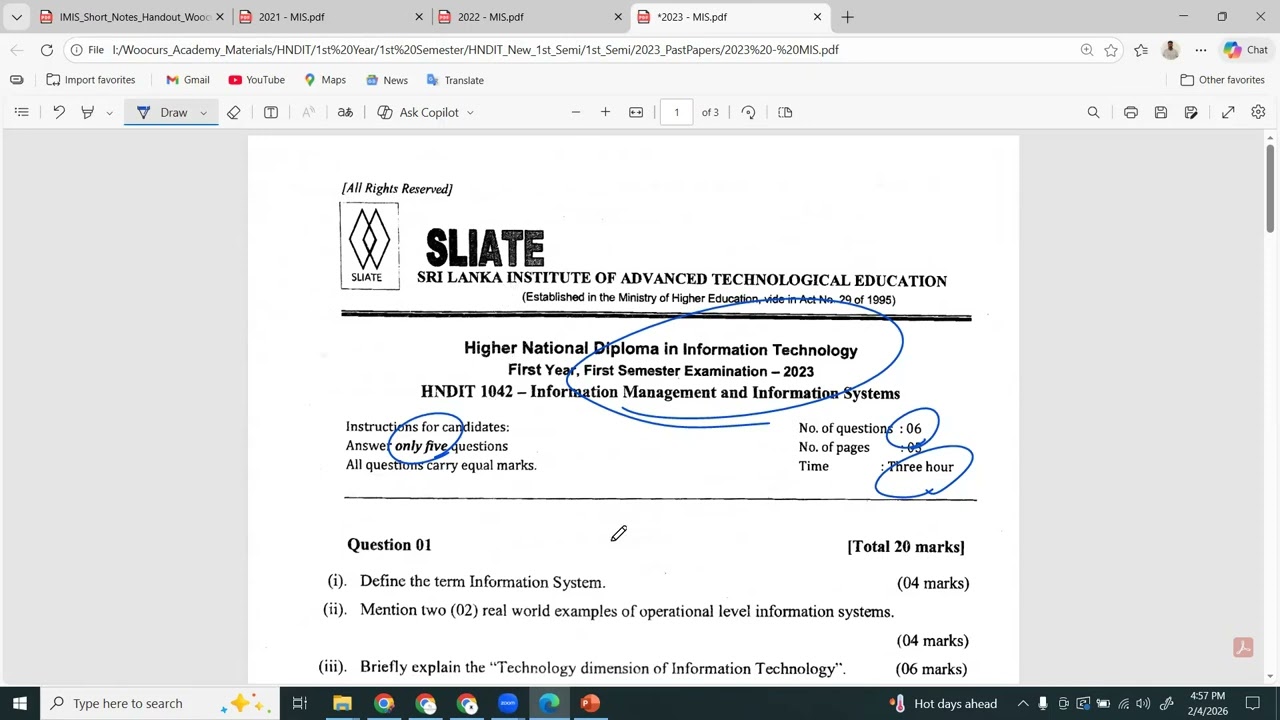Click the zoom magnifier in address bar

tap(1086, 50)
